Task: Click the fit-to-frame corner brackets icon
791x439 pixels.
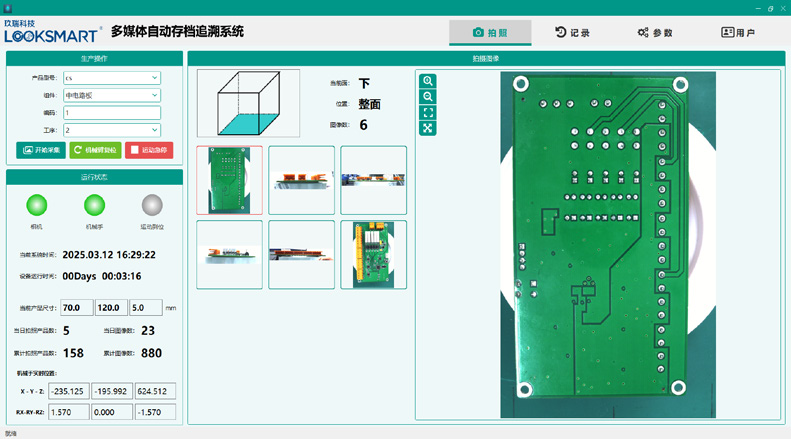Action: pyautogui.click(x=428, y=112)
